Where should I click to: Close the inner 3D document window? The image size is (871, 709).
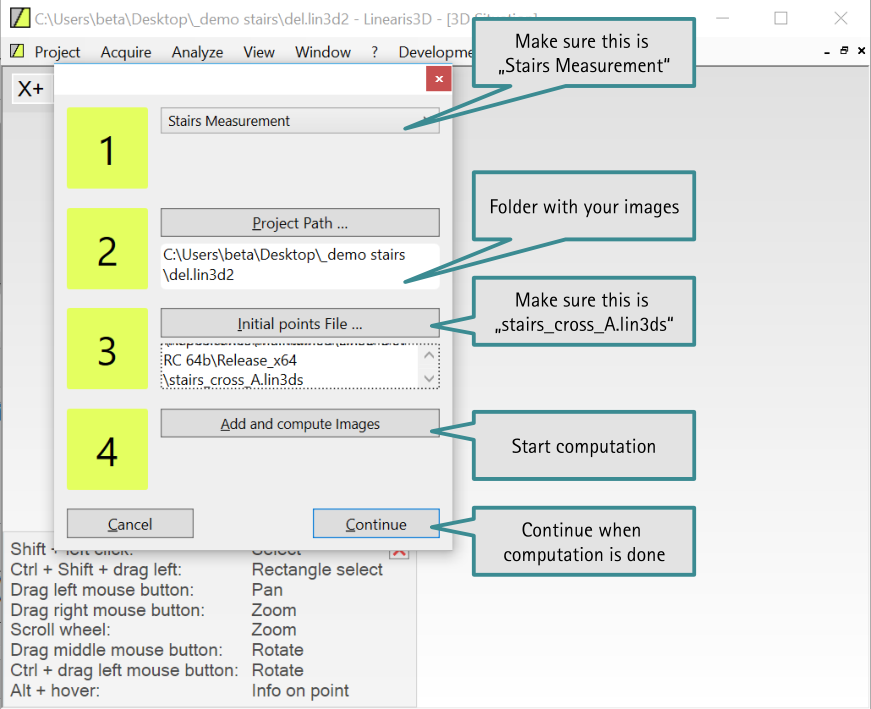pos(861,51)
